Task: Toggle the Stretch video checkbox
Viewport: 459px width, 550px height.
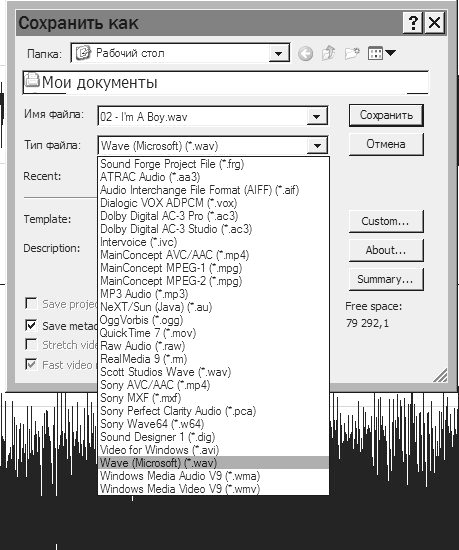Action: pos(31,344)
